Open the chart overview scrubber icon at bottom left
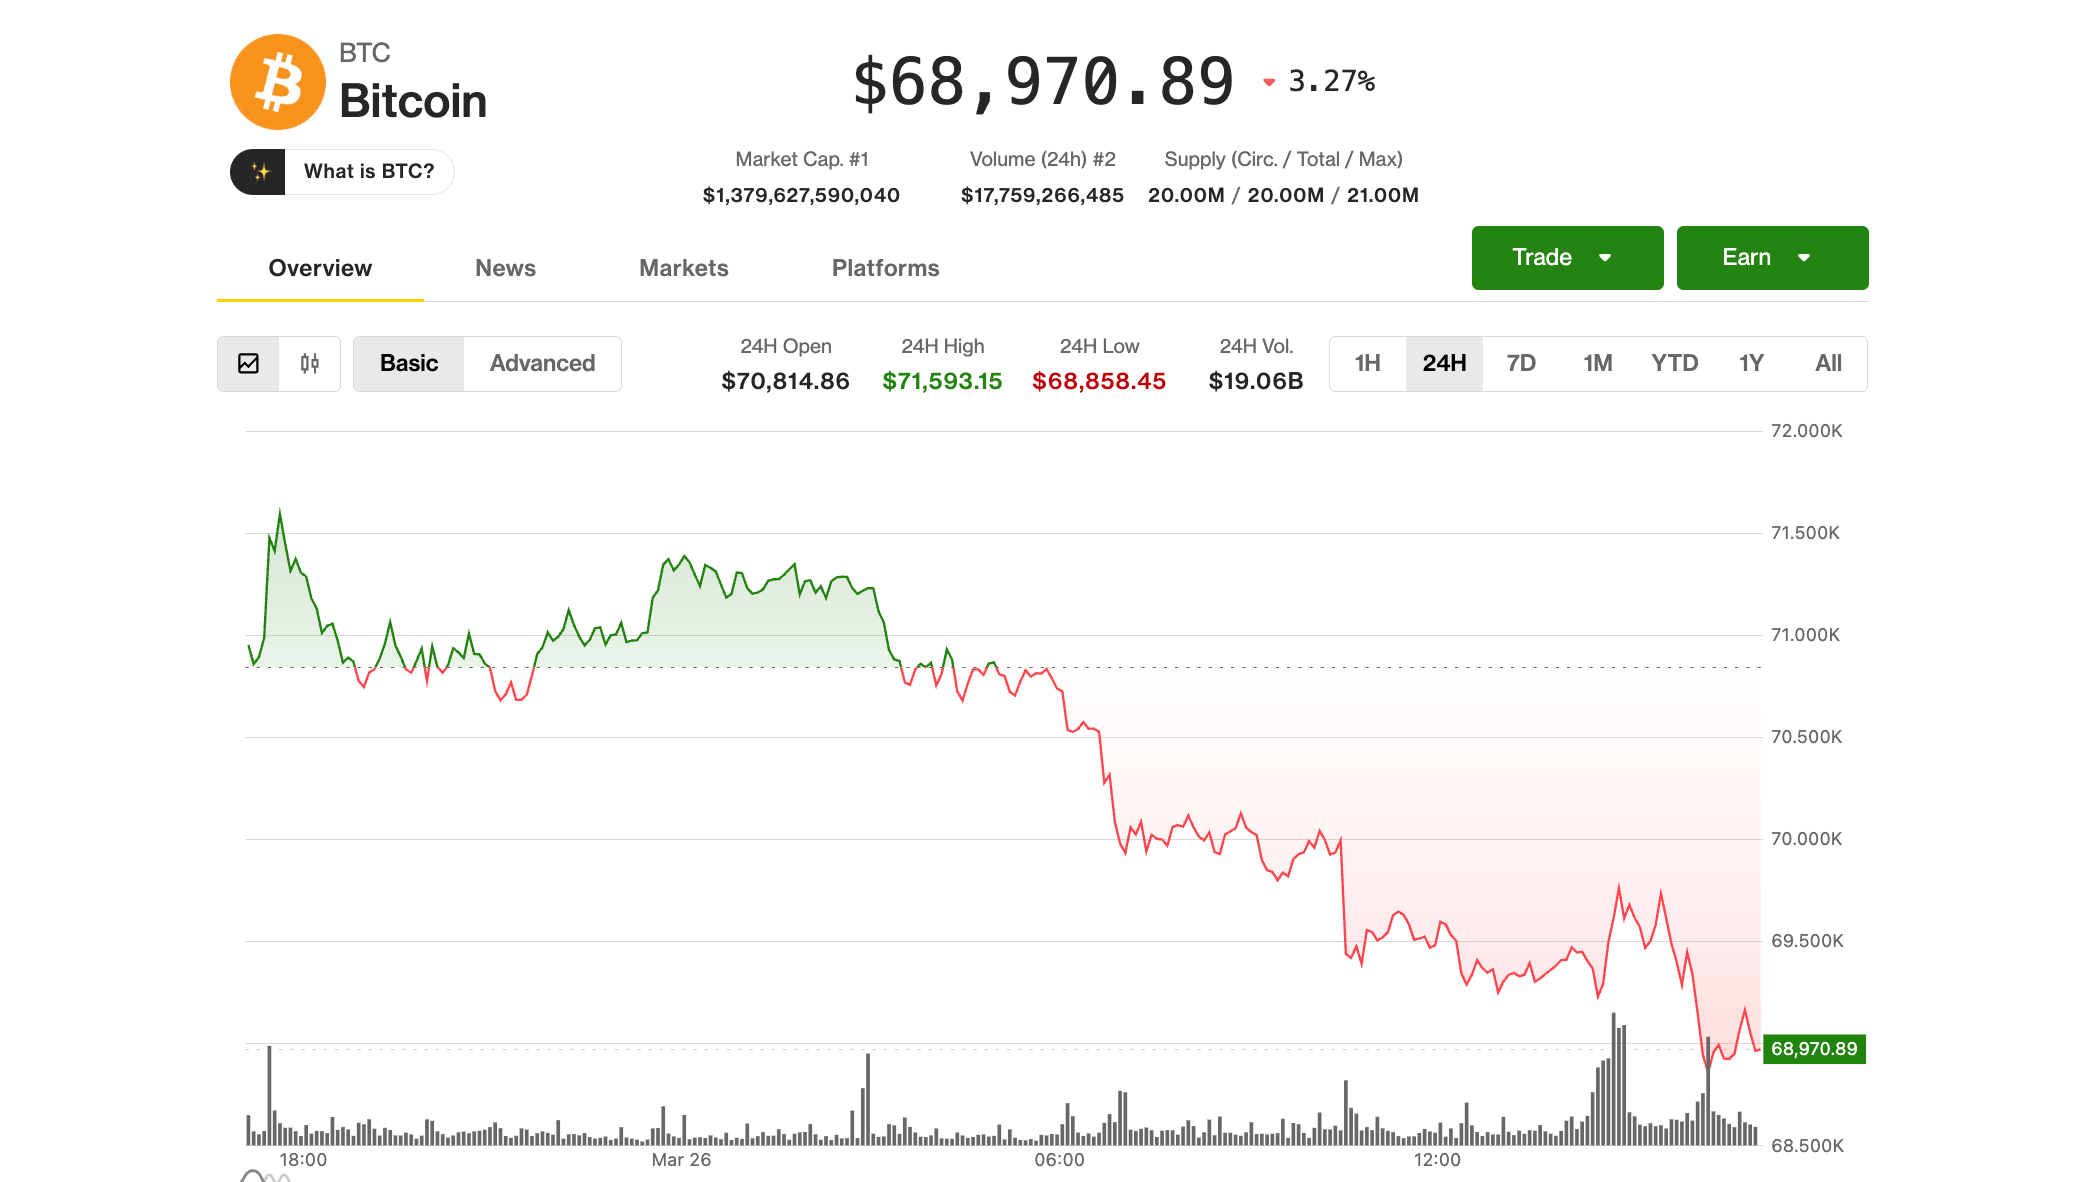This screenshot has height=1182, width=2074. click(x=262, y=1174)
